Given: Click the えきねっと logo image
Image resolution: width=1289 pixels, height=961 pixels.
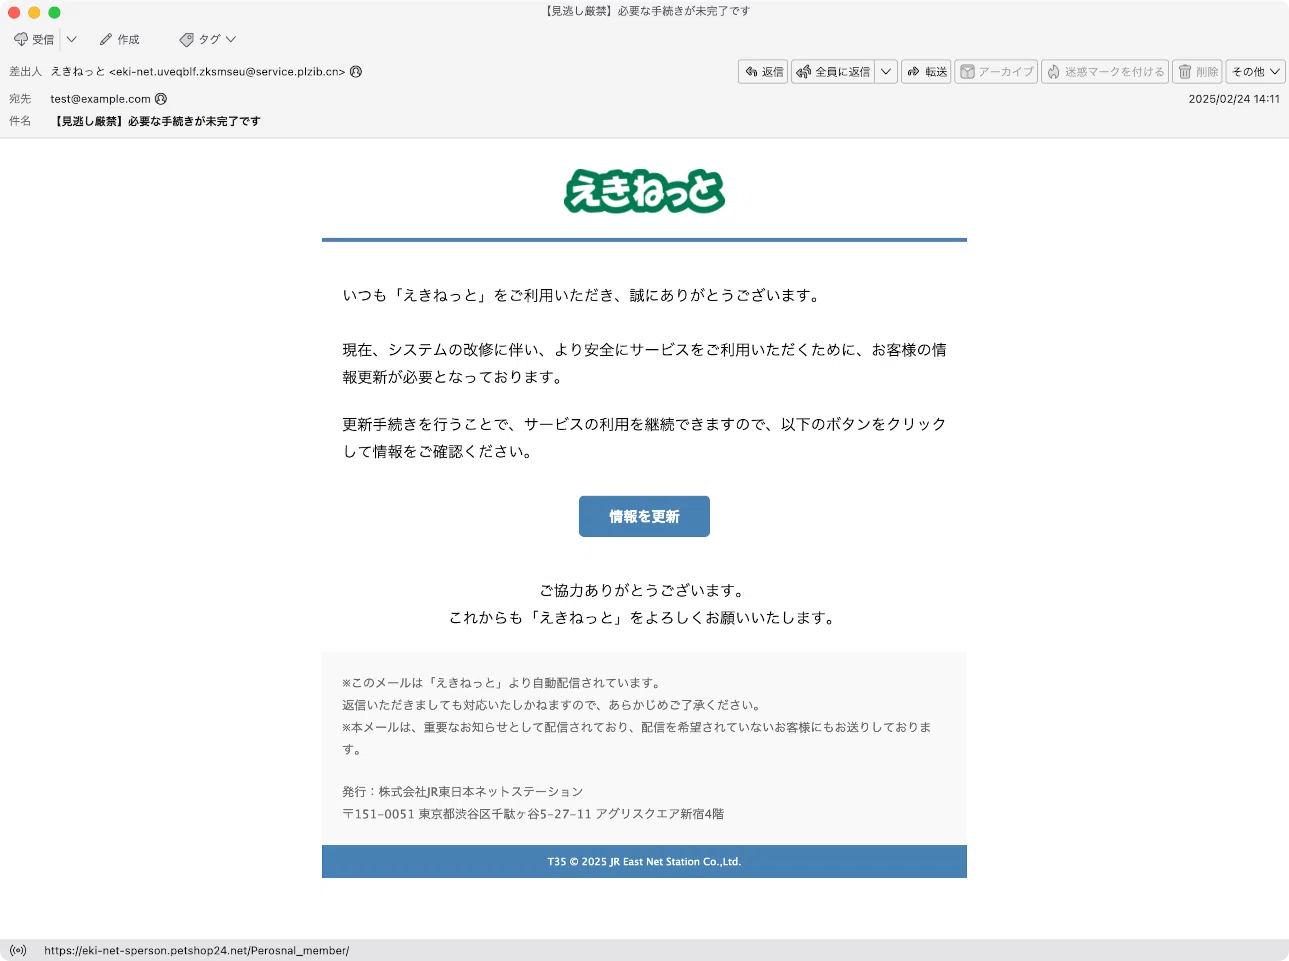Looking at the screenshot, I should (644, 191).
